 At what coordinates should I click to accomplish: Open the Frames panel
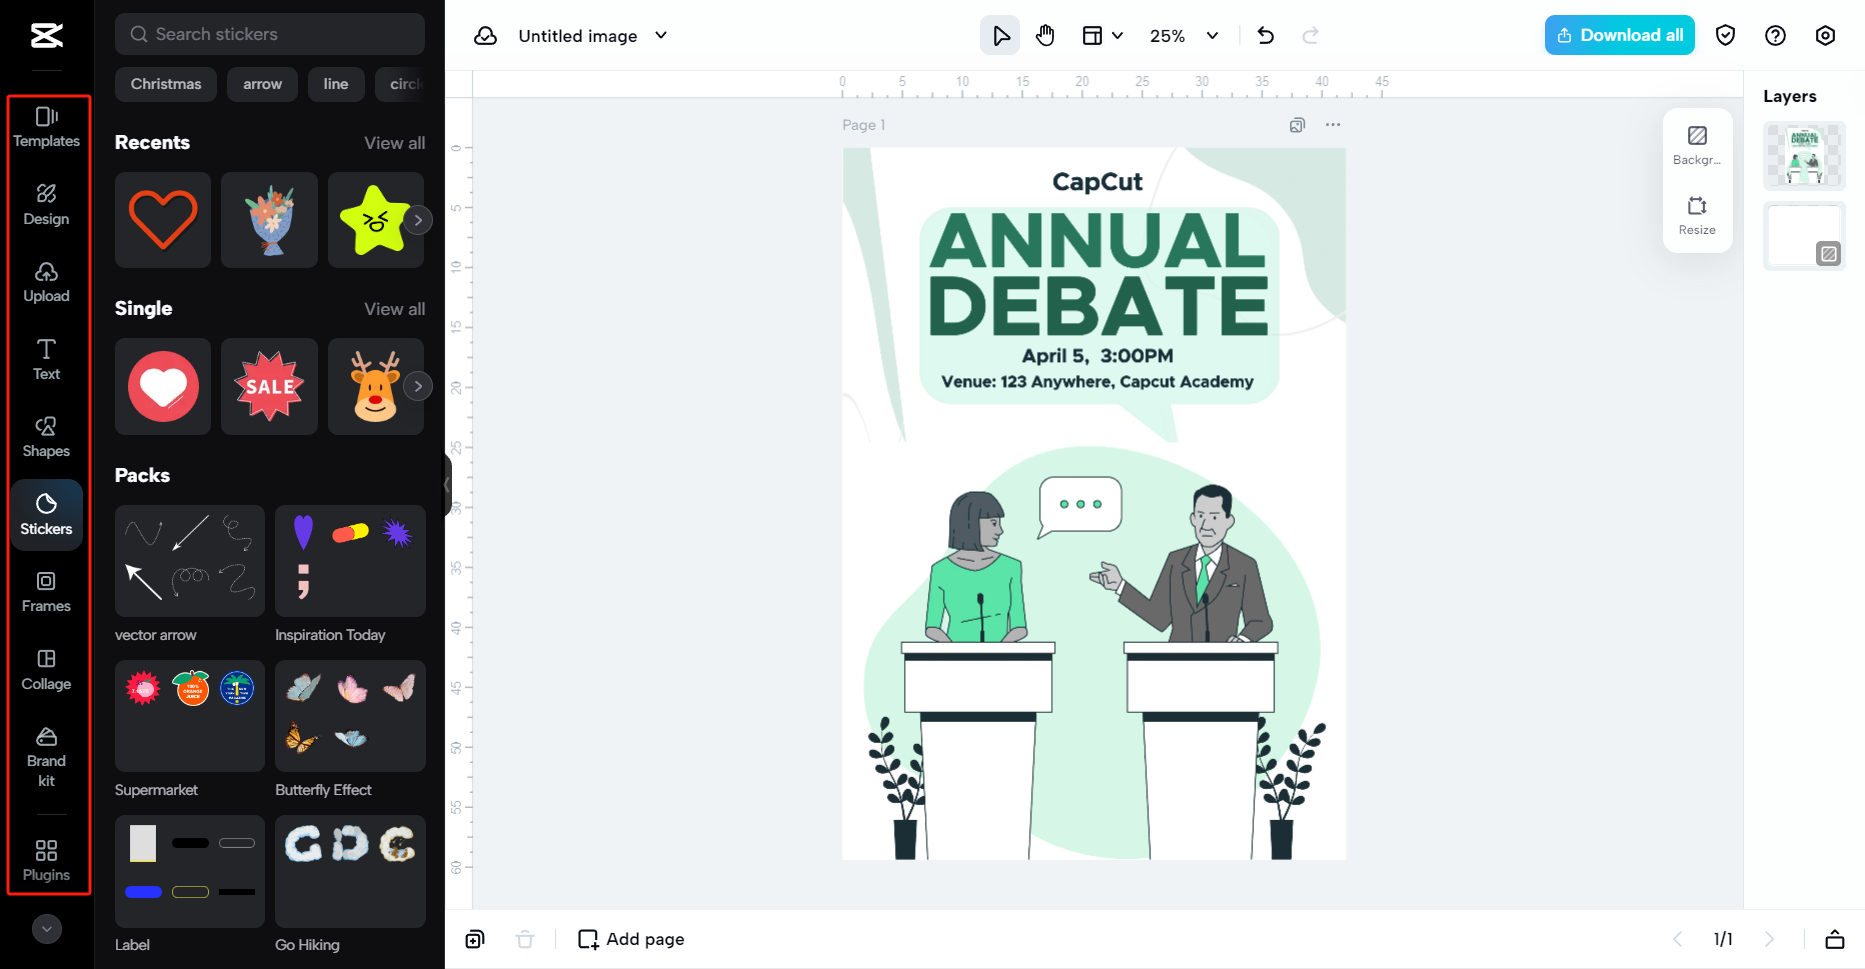(x=46, y=592)
